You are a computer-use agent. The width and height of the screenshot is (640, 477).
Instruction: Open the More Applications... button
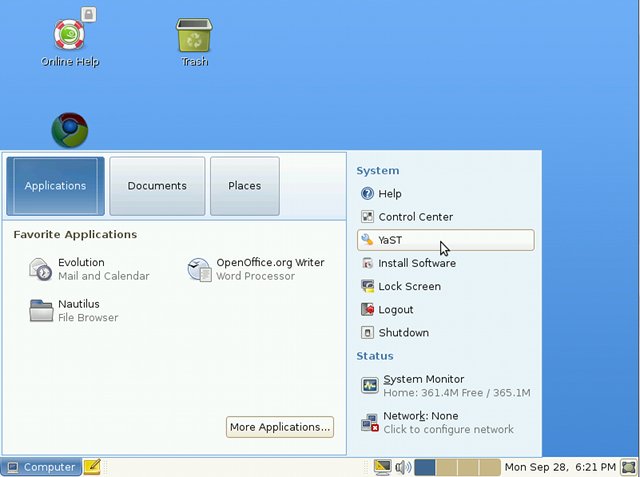point(280,427)
